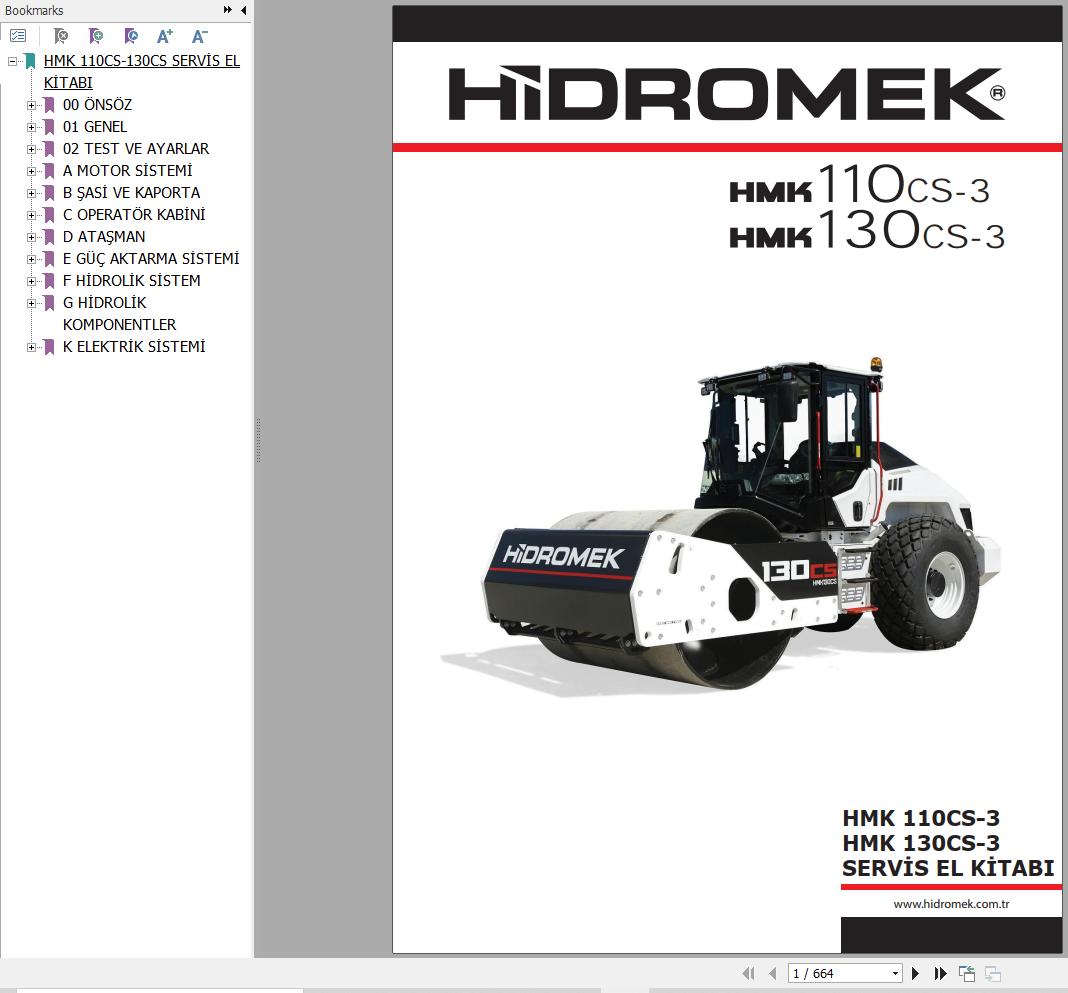
Task: Collapse the Bookmarks panel with left arrow
Action: point(243,10)
